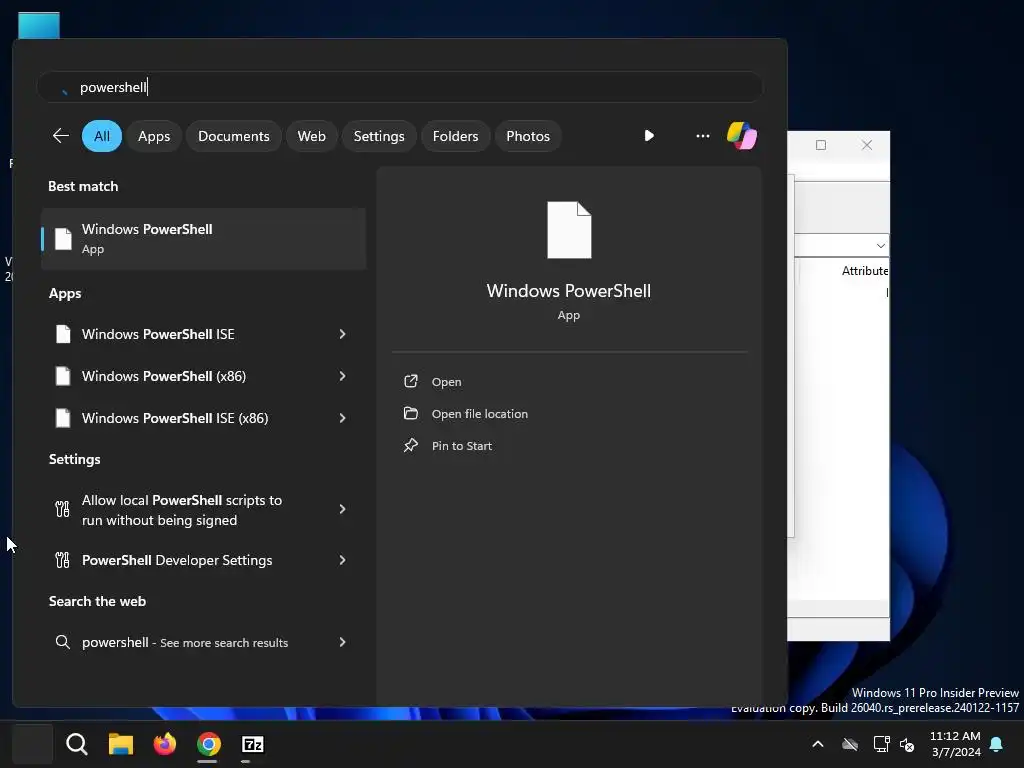The image size is (1024, 768).
Task: Select the Windows PowerShell ISE text
Action: (x=158, y=334)
